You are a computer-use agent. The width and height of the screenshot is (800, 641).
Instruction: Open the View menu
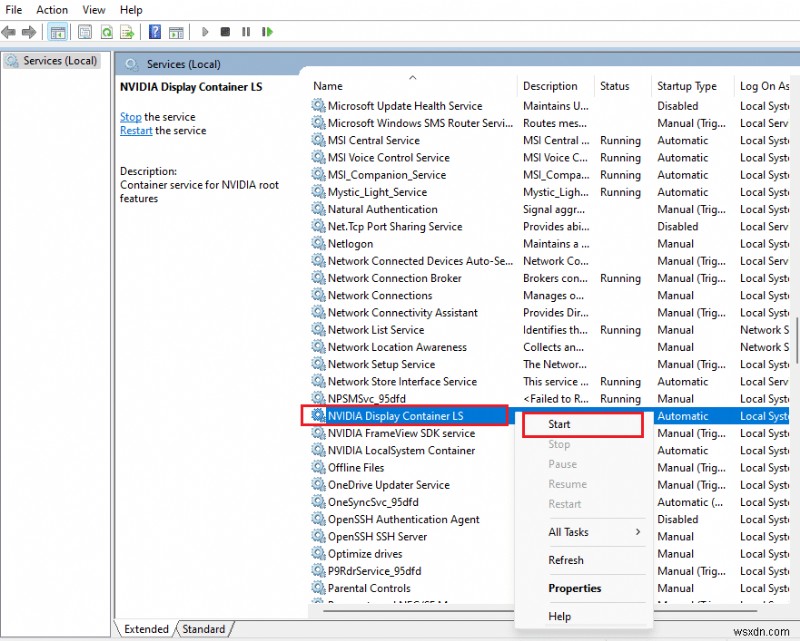tap(94, 10)
